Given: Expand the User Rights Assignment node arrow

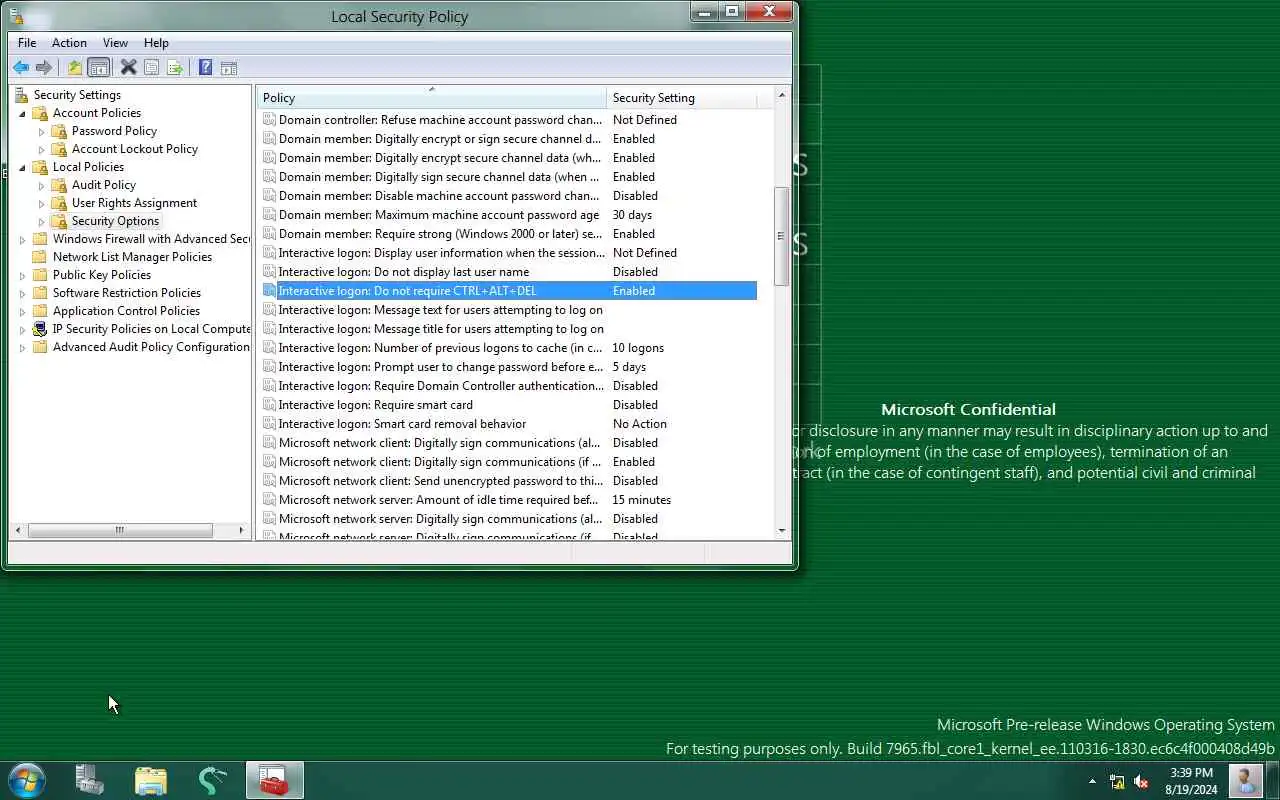Looking at the screenshot, I should [42, 203].
